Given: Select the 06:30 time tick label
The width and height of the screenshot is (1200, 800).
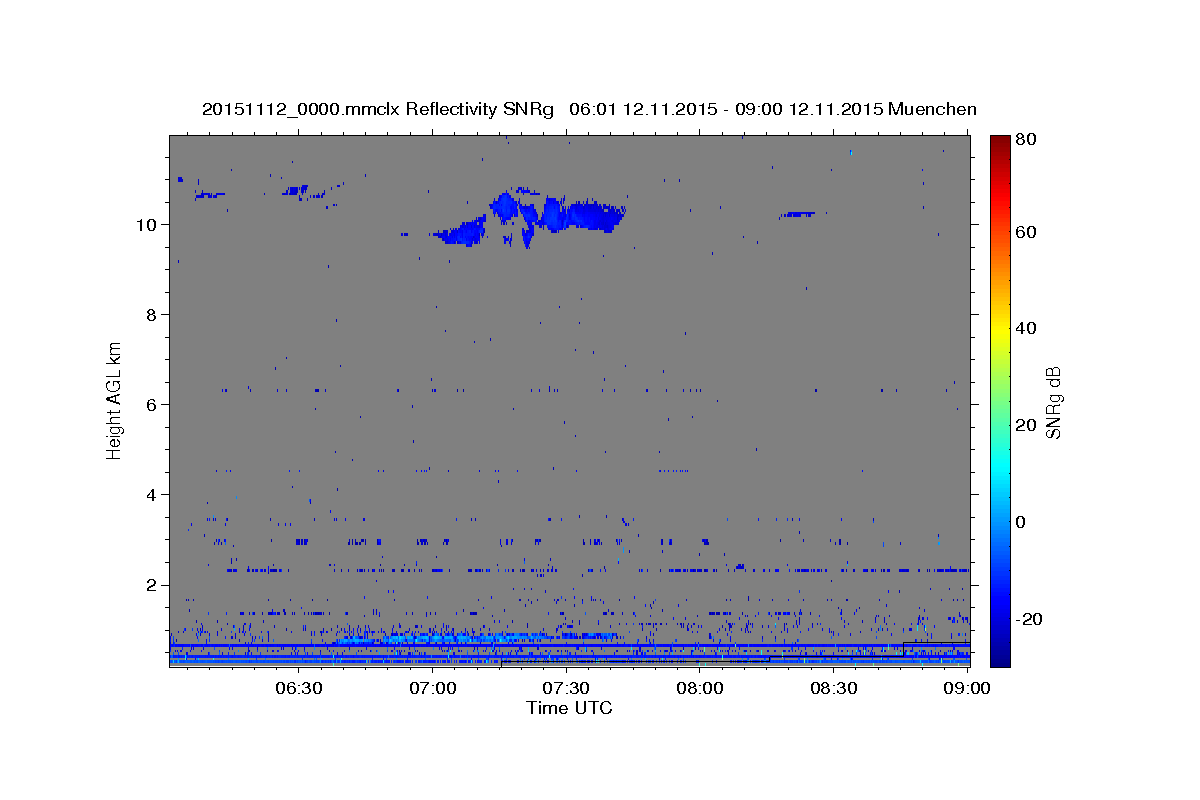Looking at the screenshot, I should [x=298, y=688].
